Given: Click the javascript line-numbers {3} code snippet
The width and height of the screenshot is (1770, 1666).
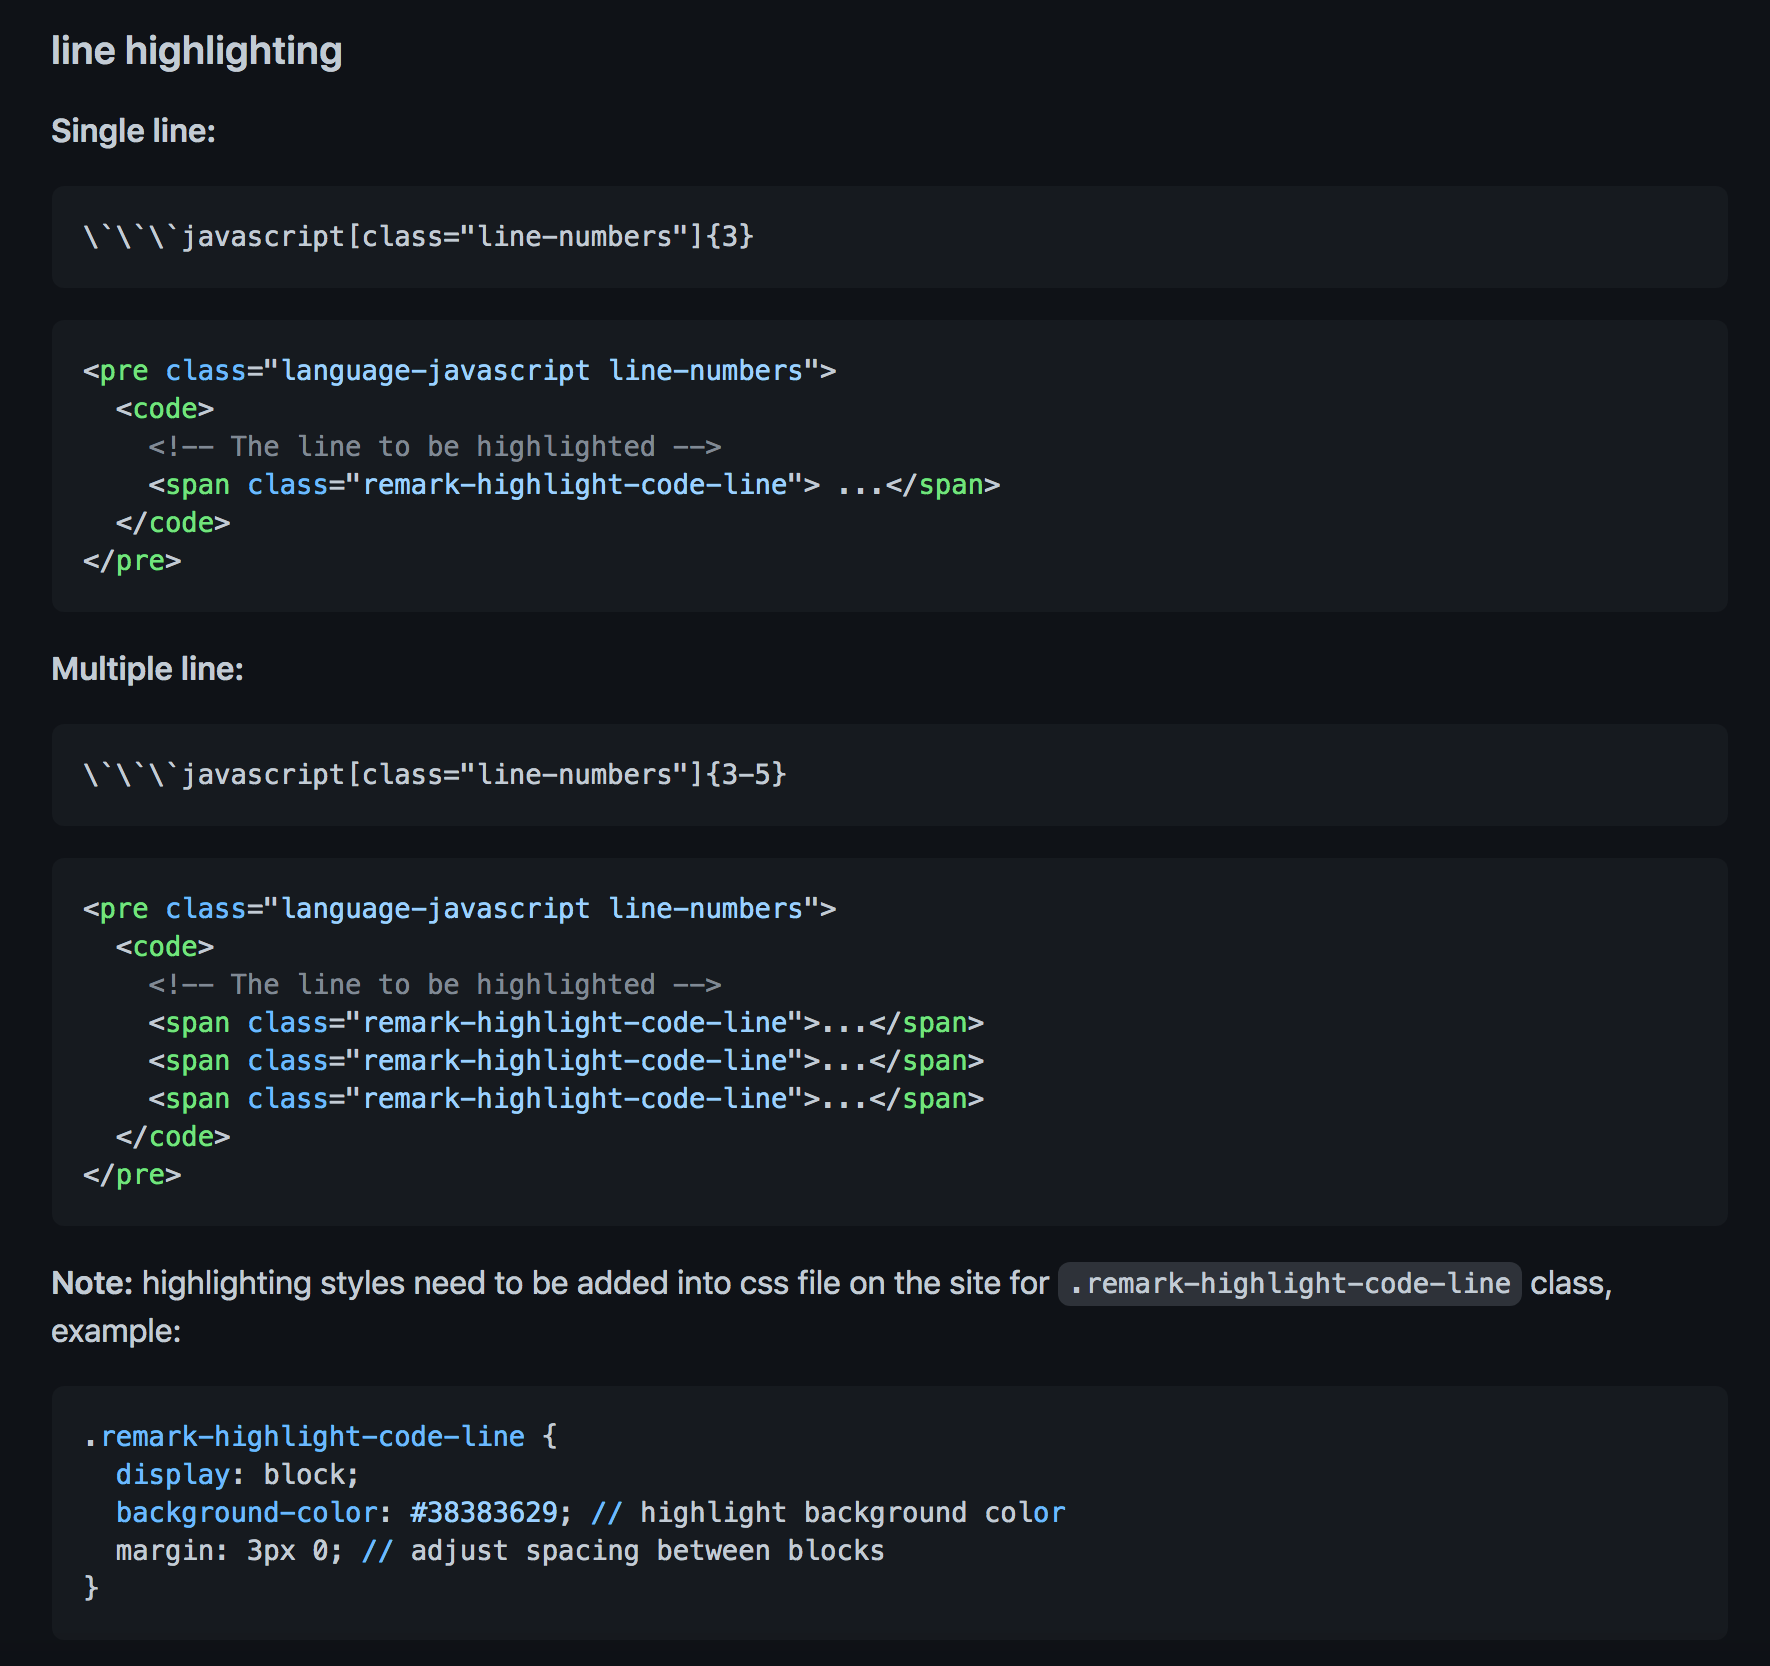Looking at the screenshot, I should pos(418,237).
